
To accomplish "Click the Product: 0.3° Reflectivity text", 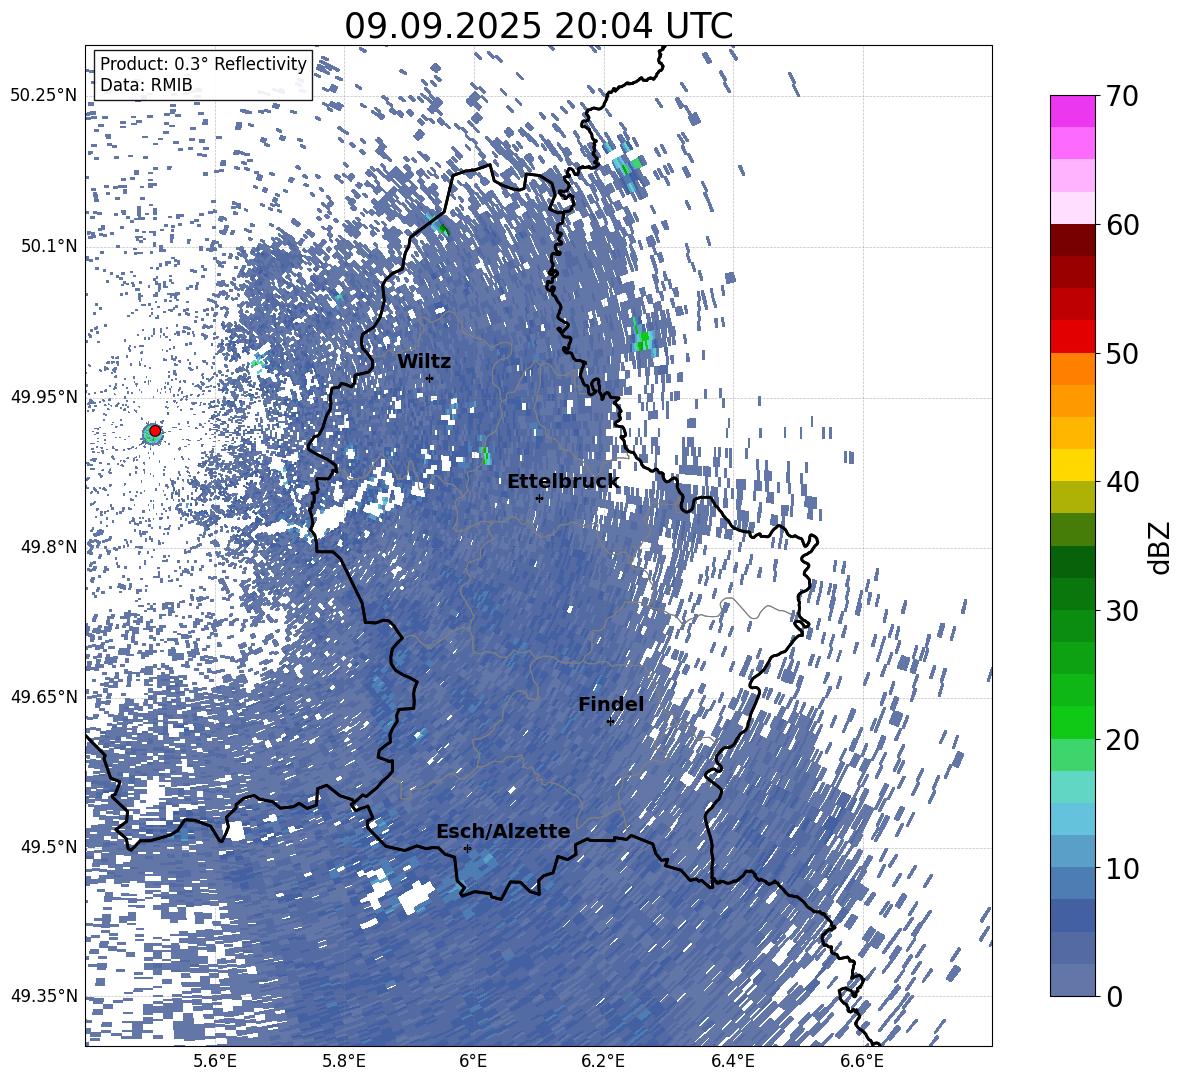I will point(203,64).
